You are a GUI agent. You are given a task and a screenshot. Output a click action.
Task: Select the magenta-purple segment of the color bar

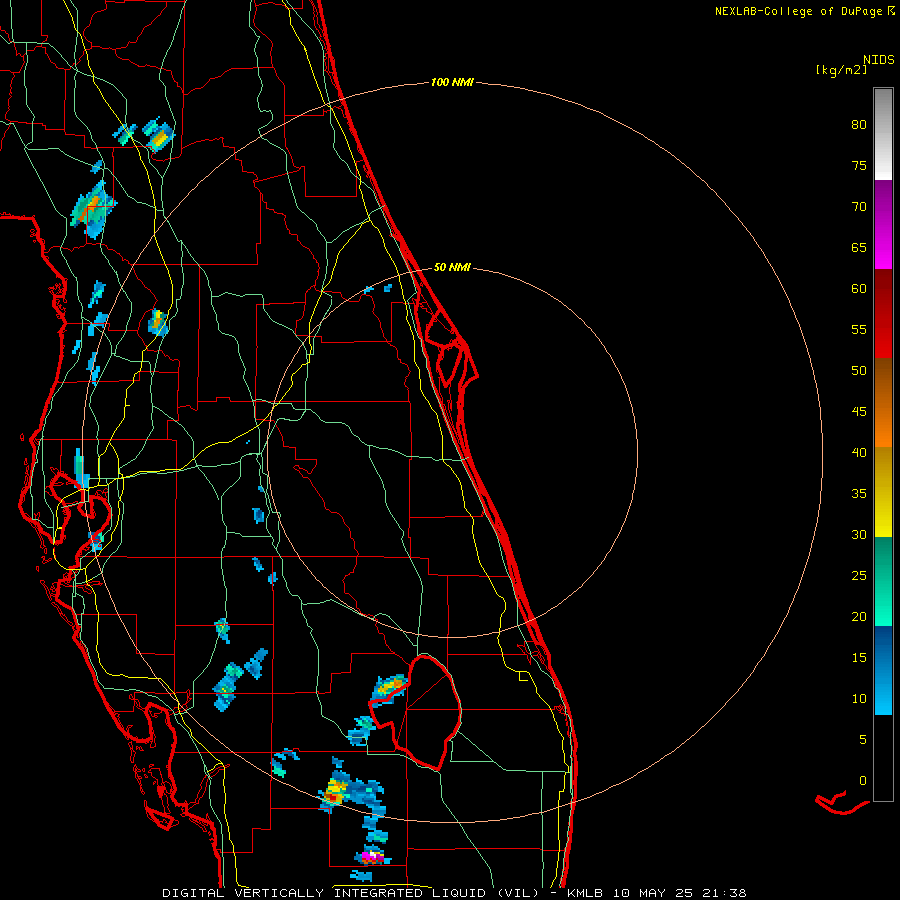tap(883, 224)
